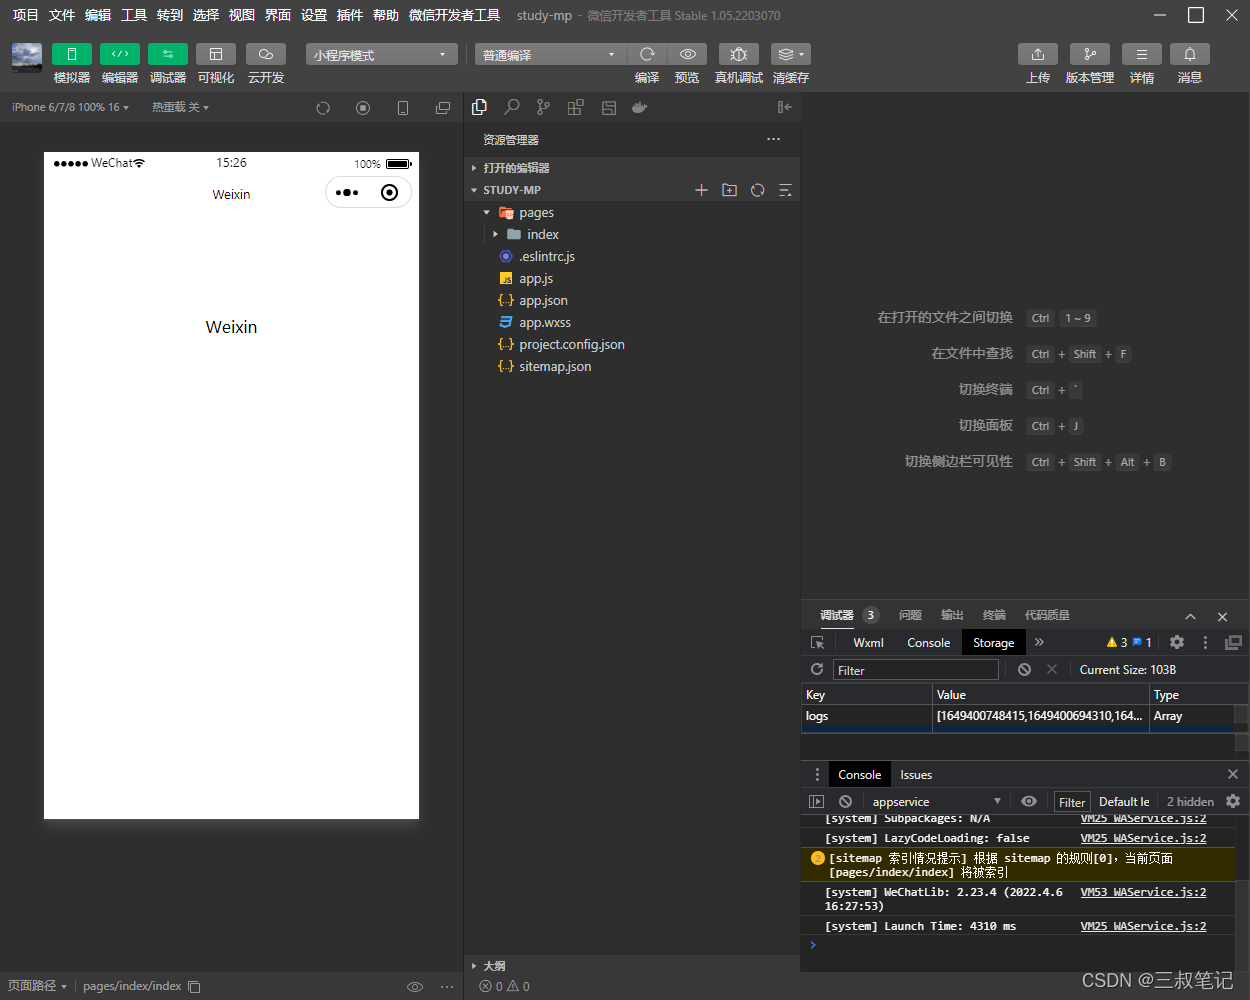Open version management (版本管理)
This screenshot has height=1000, width=1250.
pos(1090,54)
